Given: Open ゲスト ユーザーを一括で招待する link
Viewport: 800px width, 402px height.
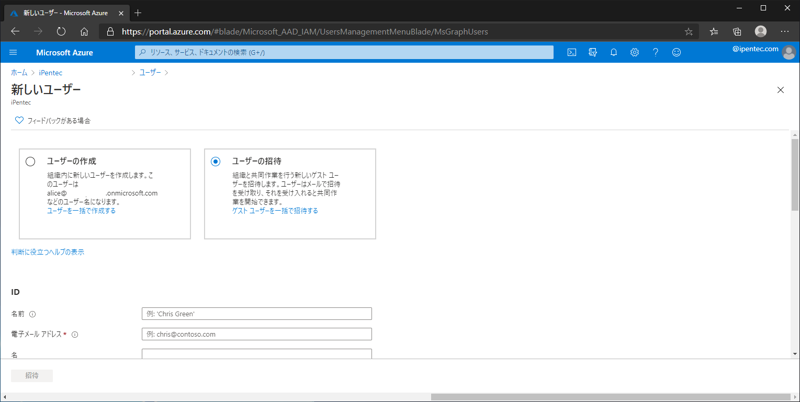Looking at the screenshot, I should tap(275, 211).
